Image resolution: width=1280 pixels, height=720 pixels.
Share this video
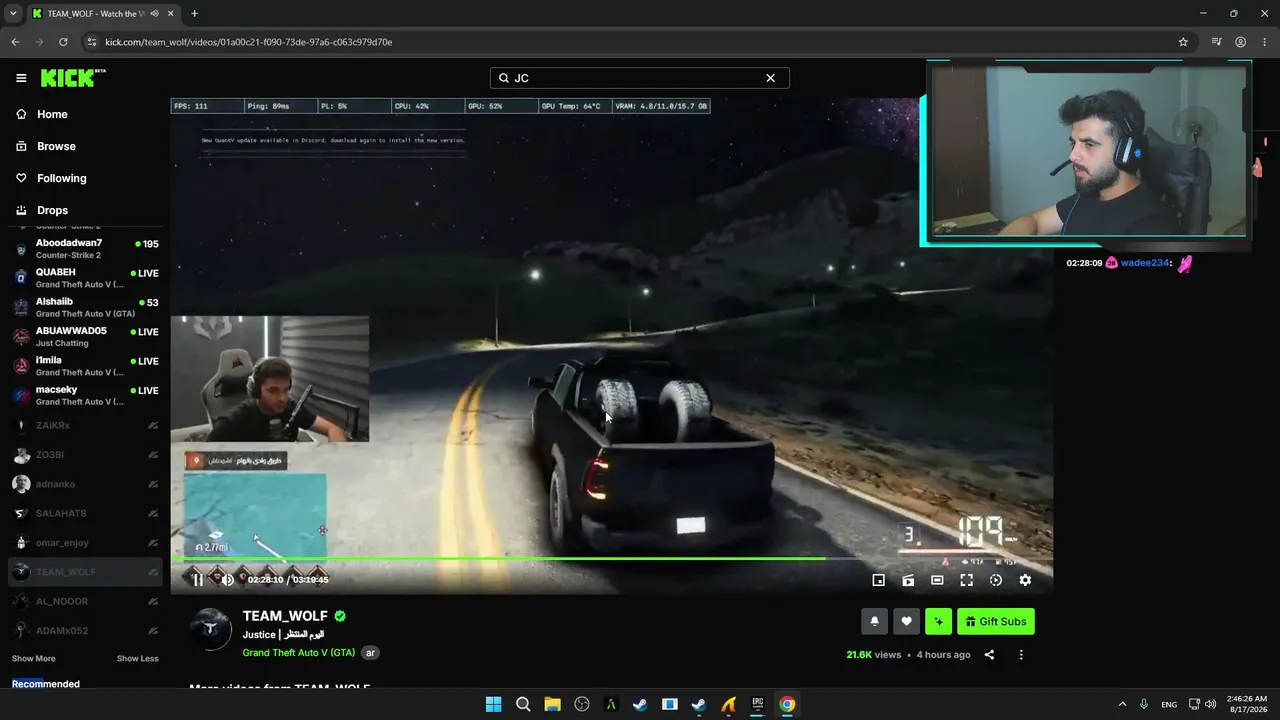pyautogui.click(x=989, y=655)
